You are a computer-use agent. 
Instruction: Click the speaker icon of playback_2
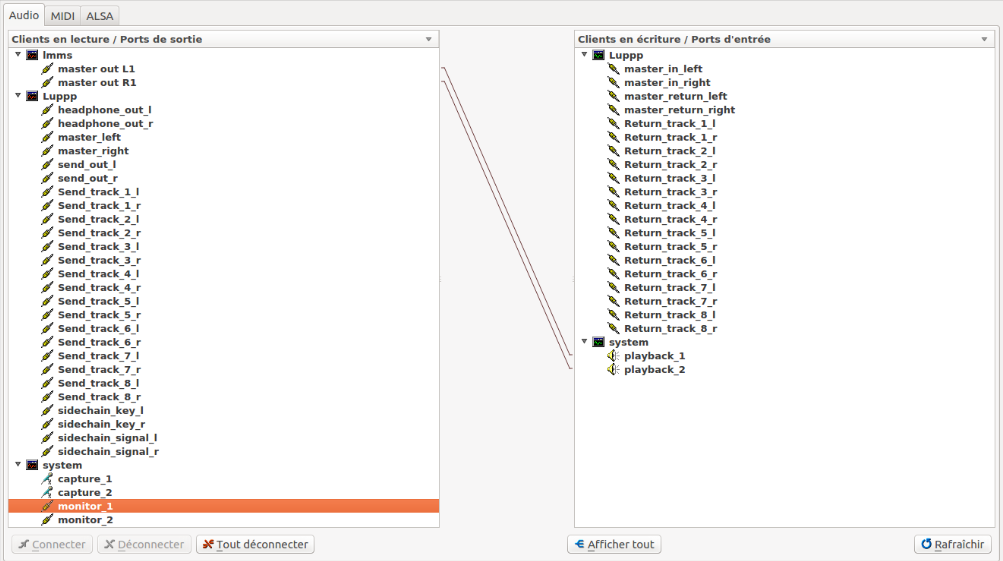point(613,370)
